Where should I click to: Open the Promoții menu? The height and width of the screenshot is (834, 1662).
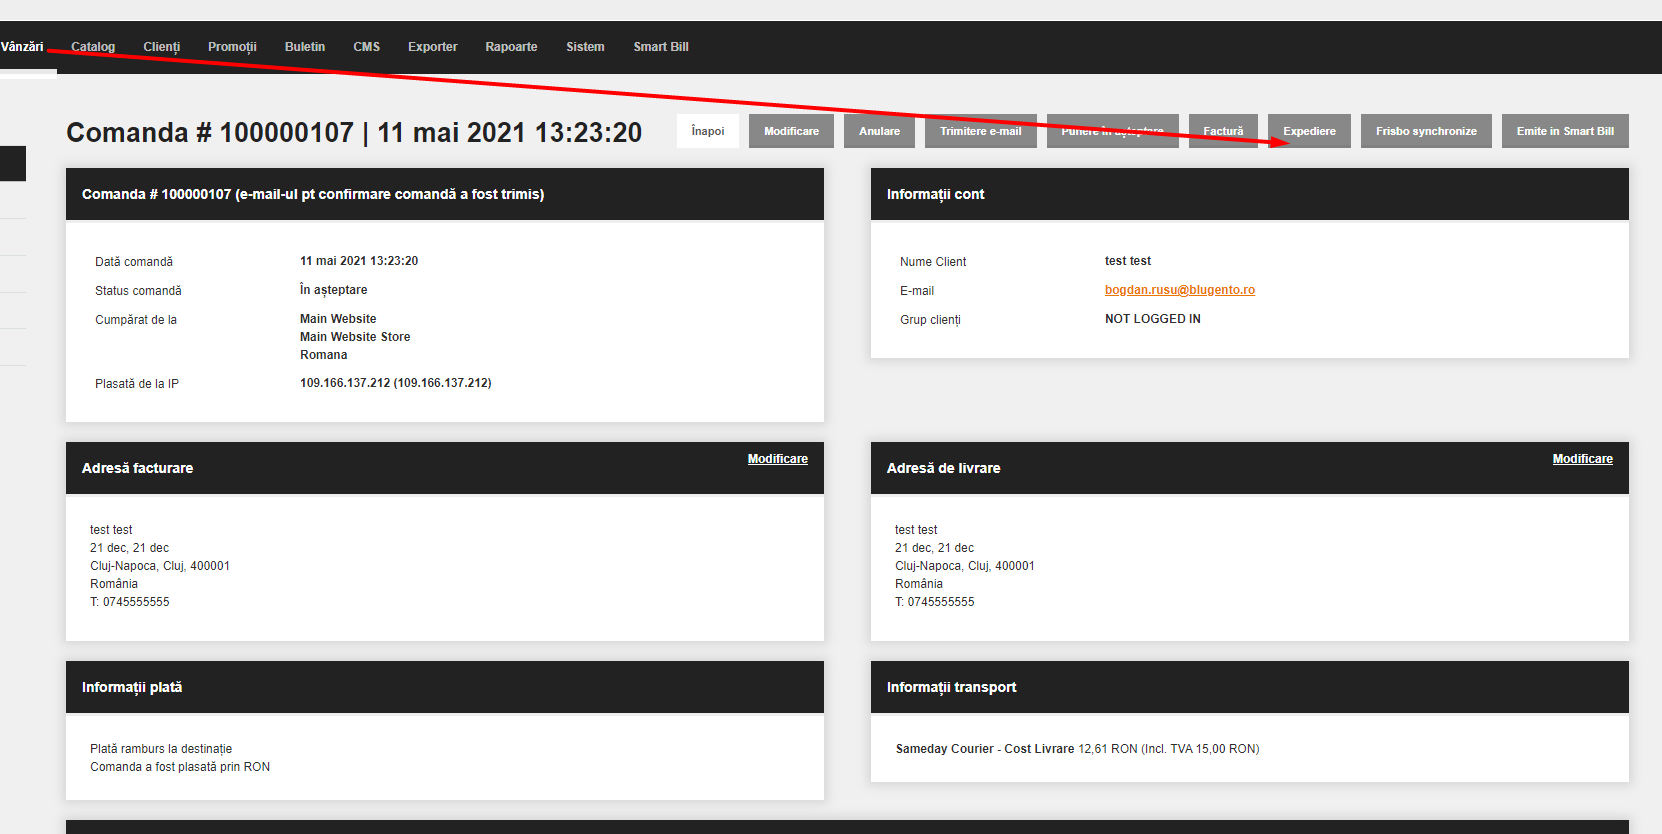(x=232, y=47)
